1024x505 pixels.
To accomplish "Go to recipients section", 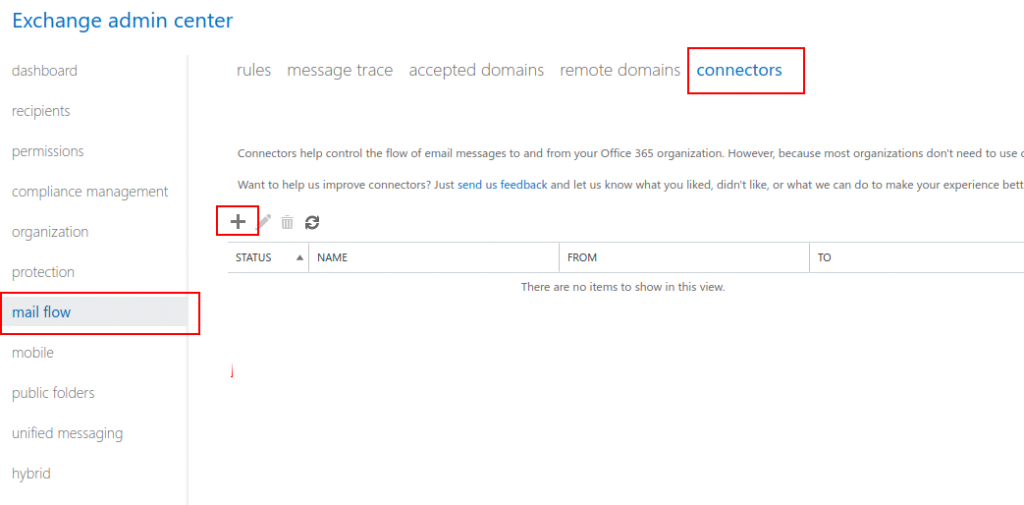I will click(x=41, y=111).
